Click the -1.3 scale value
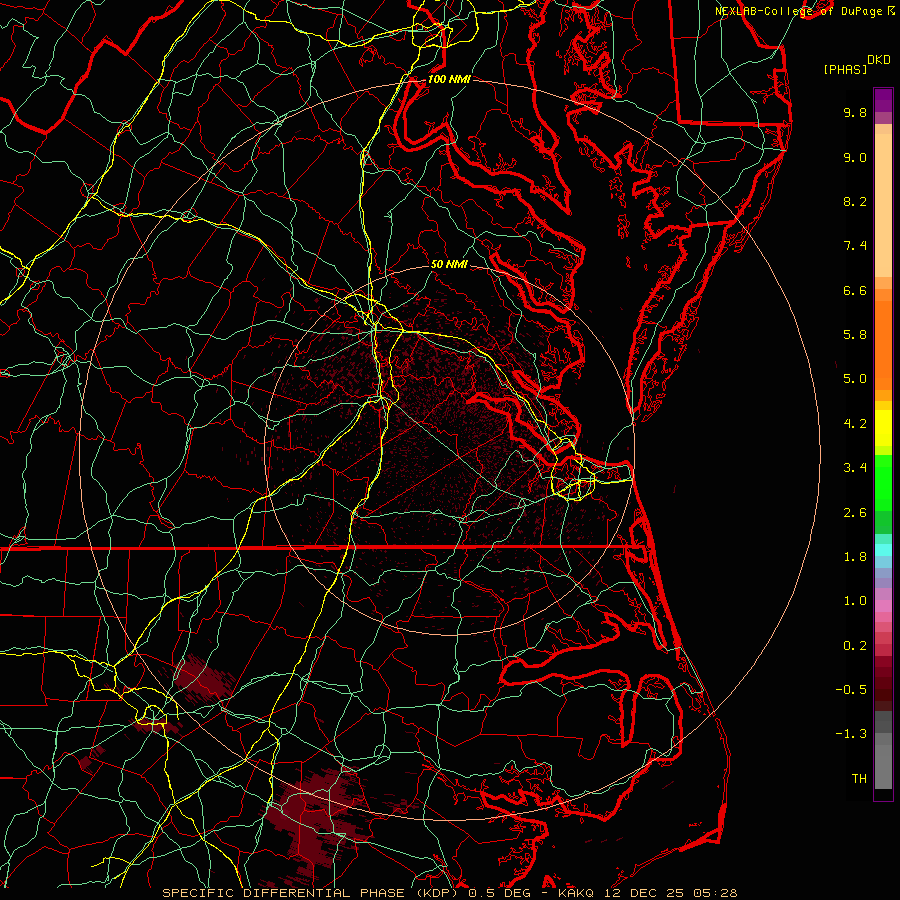Viewport: 900px width, 900px height. [851, 734]
